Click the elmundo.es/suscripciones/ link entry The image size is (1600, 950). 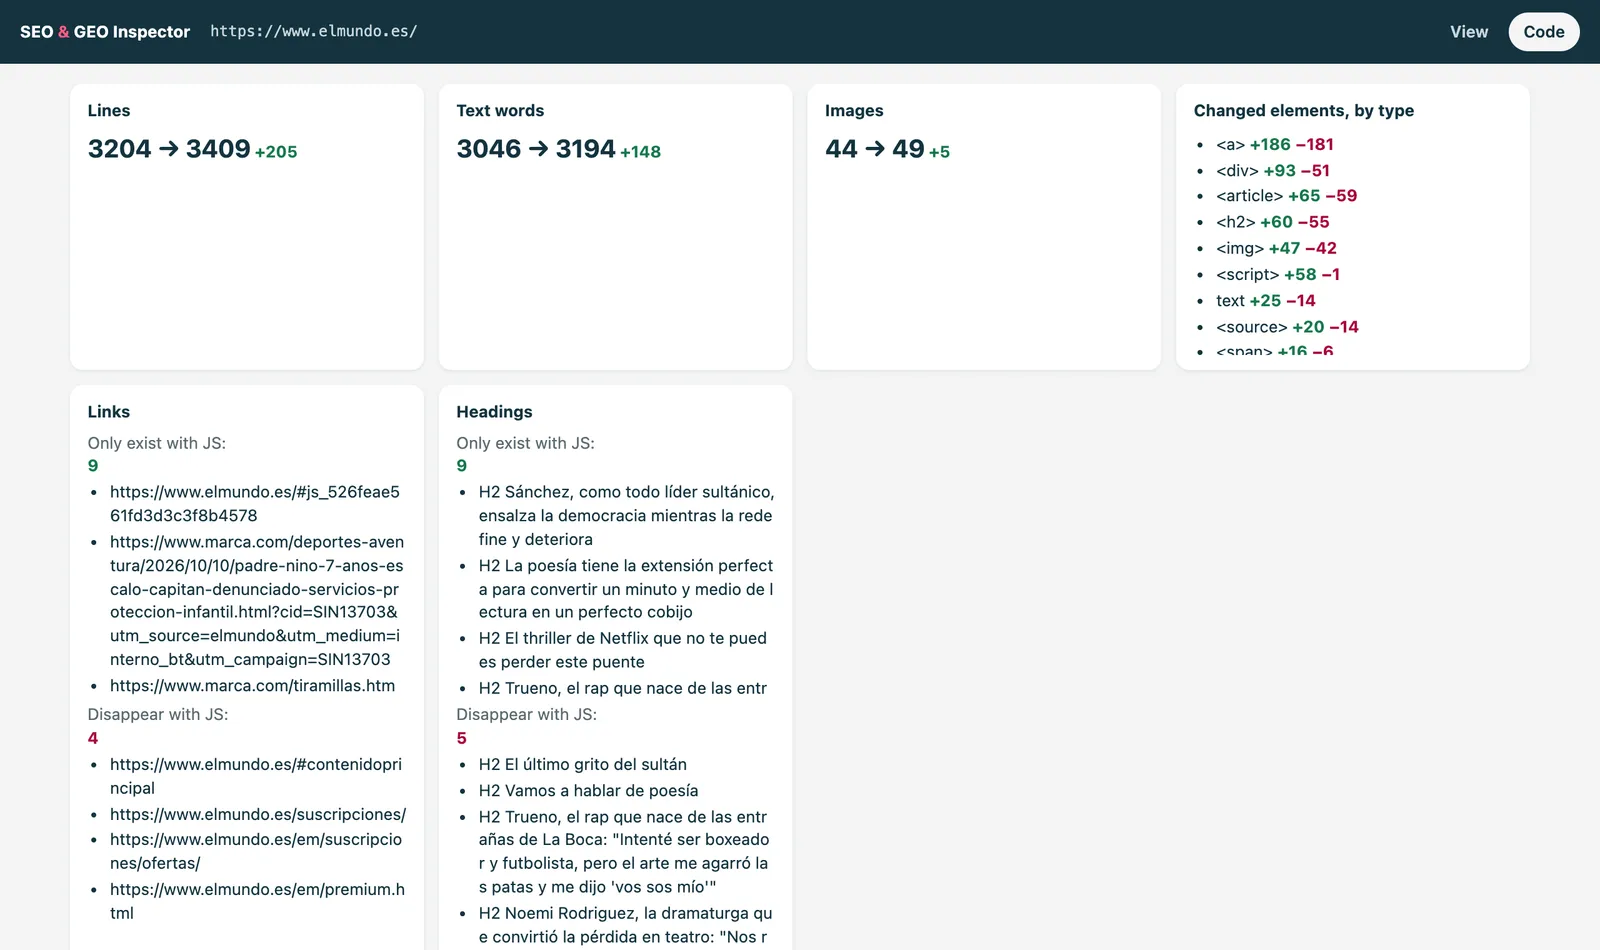coord(258,814)
